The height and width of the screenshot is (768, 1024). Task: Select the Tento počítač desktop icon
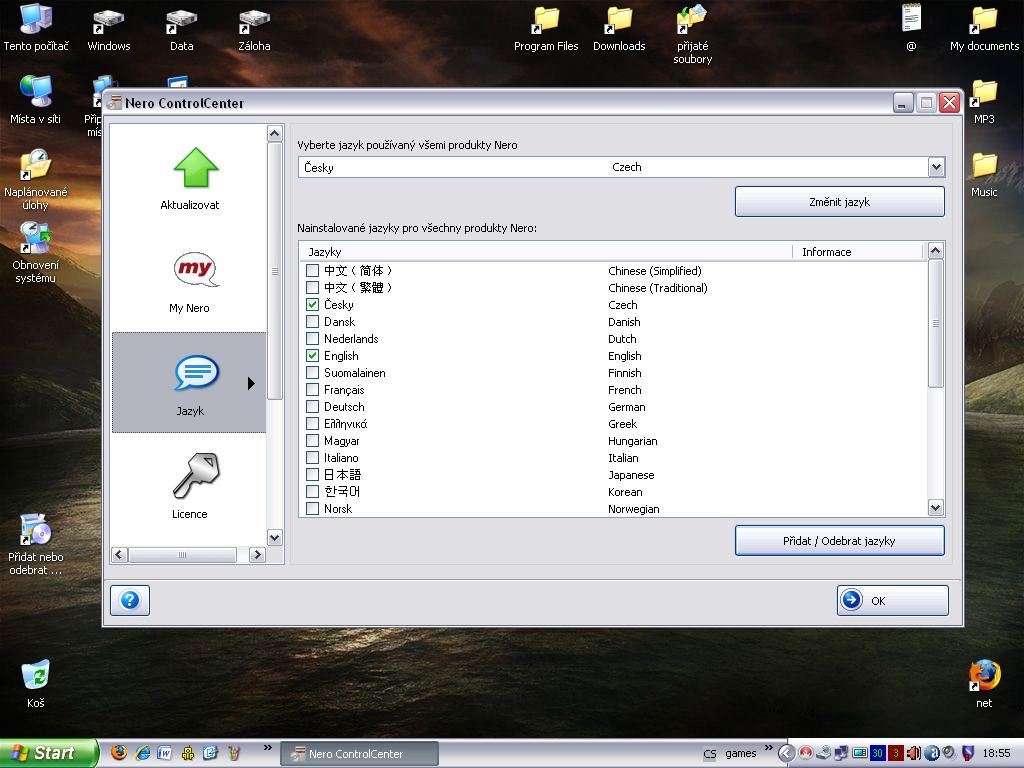coord(36,27)
